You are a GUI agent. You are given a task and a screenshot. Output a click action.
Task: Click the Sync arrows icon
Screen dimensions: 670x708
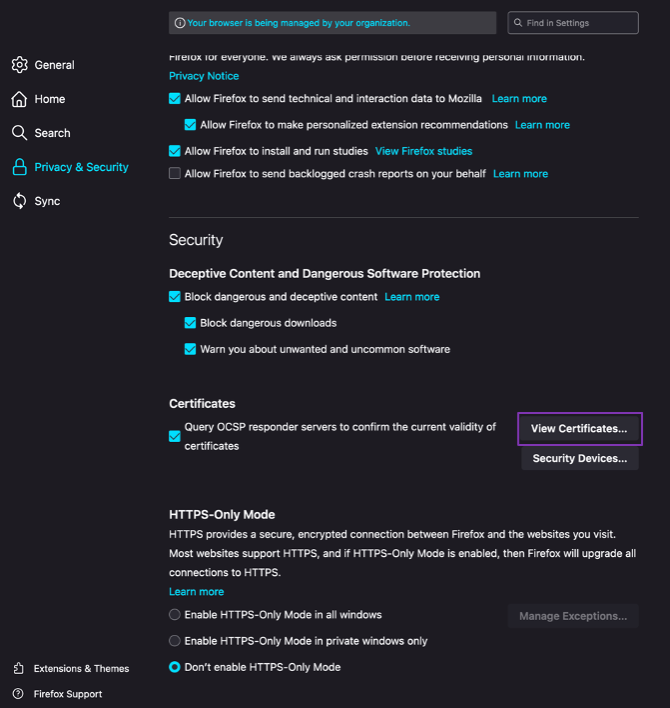coord(19,201)
